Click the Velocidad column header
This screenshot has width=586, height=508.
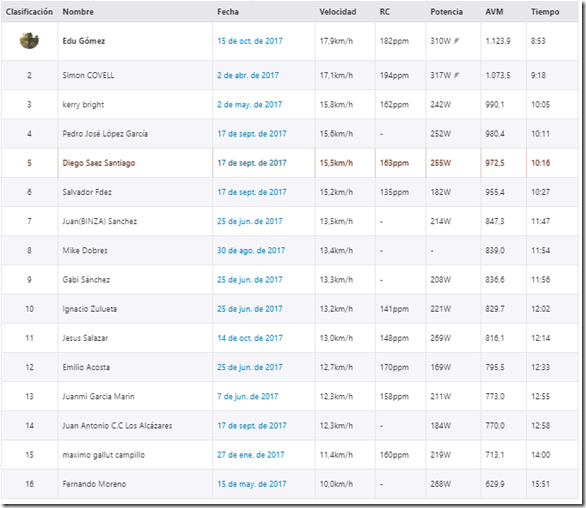pos(337,12)
